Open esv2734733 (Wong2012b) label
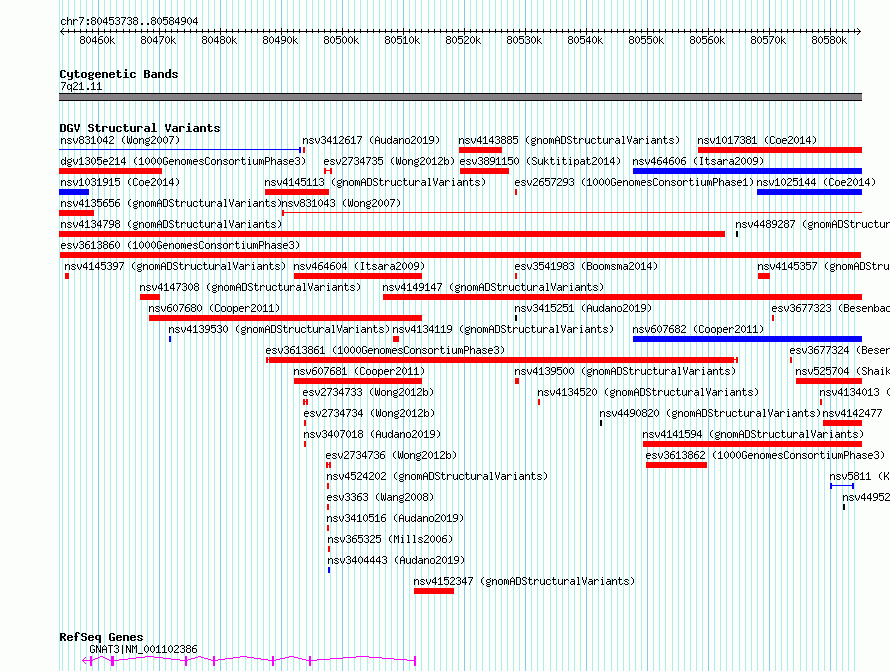The height and width of the screenshot is (671, 890). click(x=368, y=392)
